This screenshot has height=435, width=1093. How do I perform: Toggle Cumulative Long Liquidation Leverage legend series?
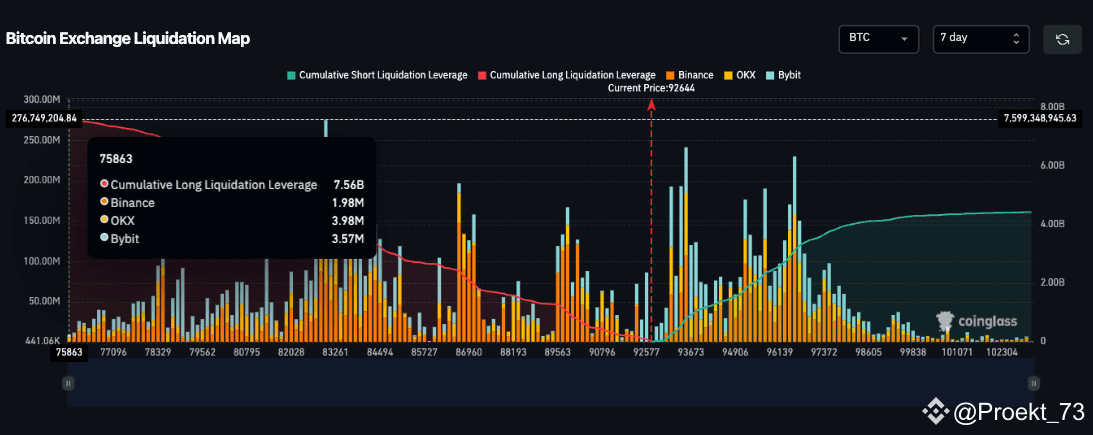[x=567, y=75]
